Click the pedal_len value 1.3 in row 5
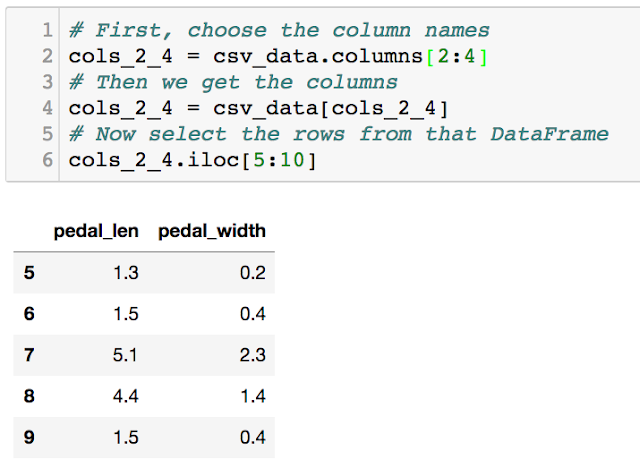640x468 pixels. (x=126, y=273)
